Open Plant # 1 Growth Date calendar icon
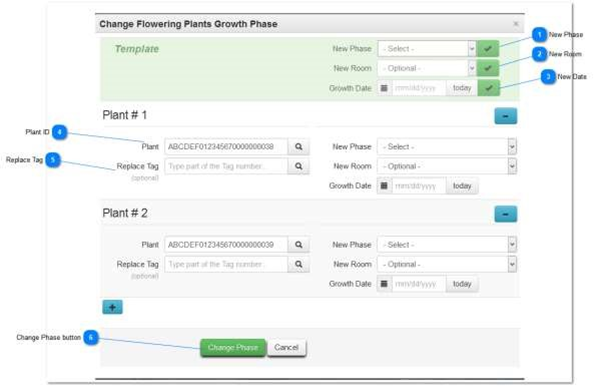 384,186
